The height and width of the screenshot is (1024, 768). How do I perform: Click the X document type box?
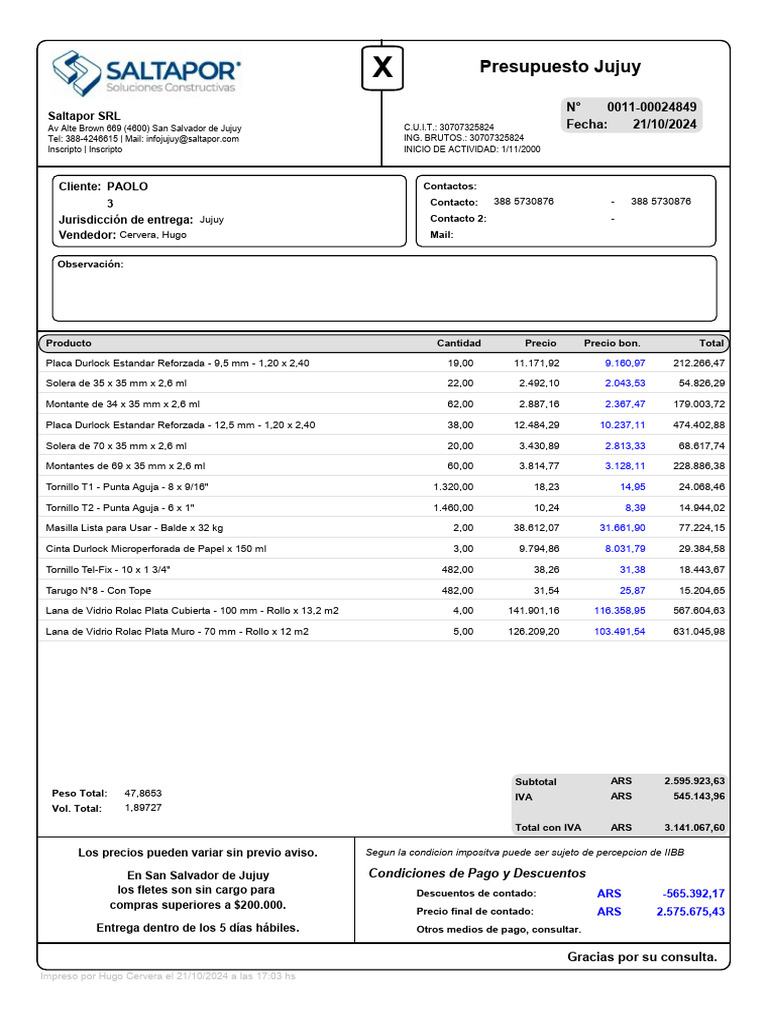pos(383,67)
